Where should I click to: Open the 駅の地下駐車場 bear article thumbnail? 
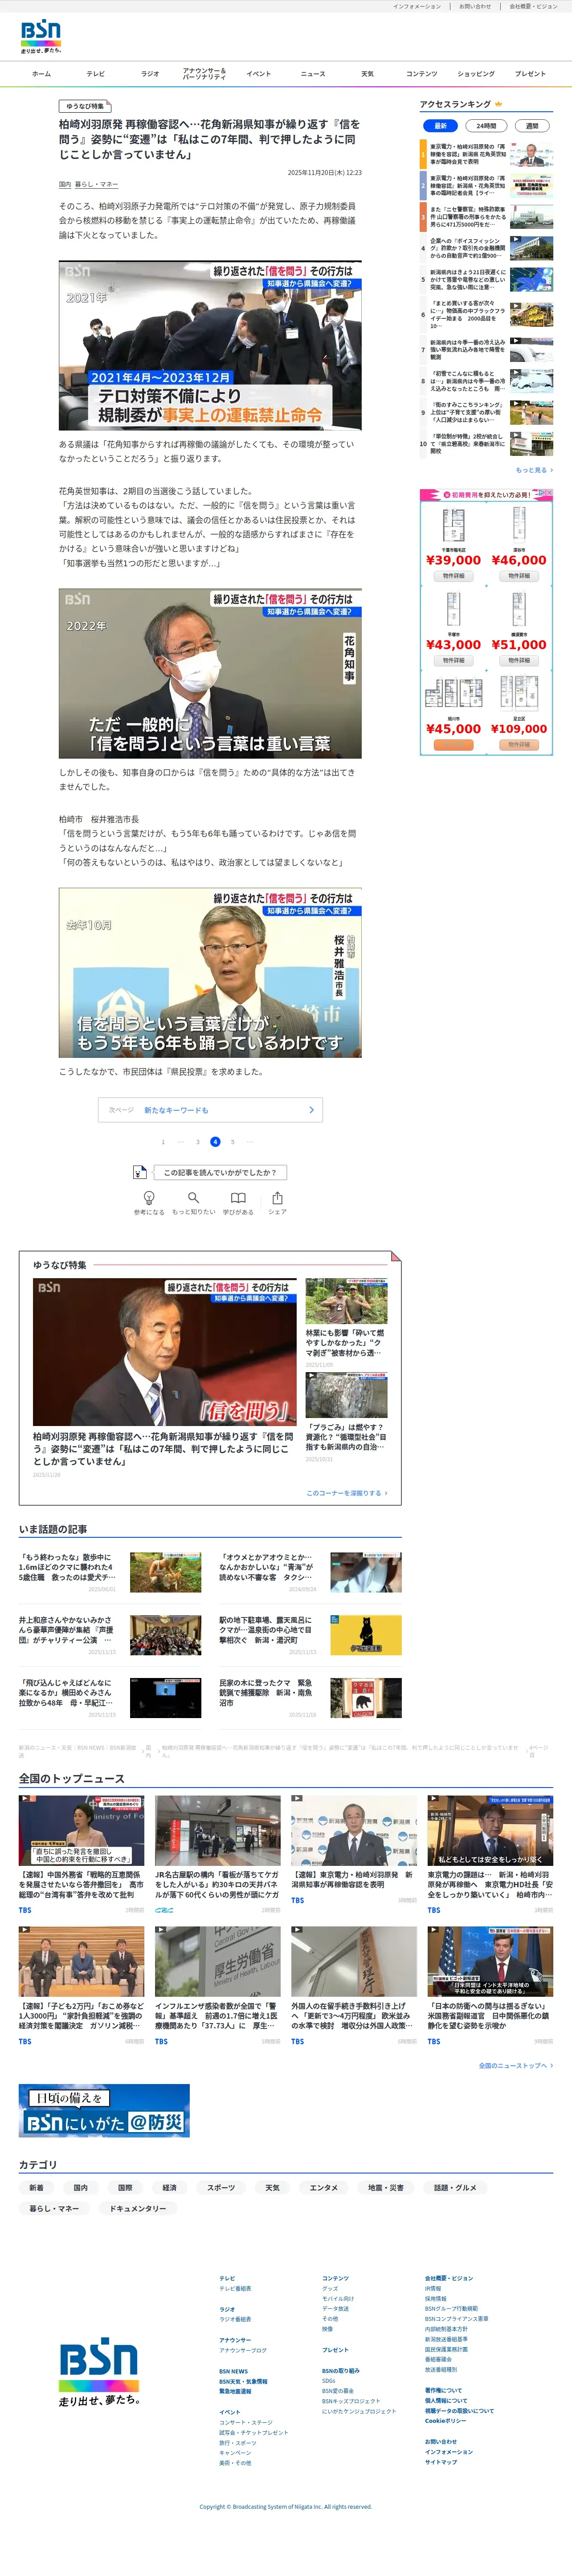(366, 1634)
